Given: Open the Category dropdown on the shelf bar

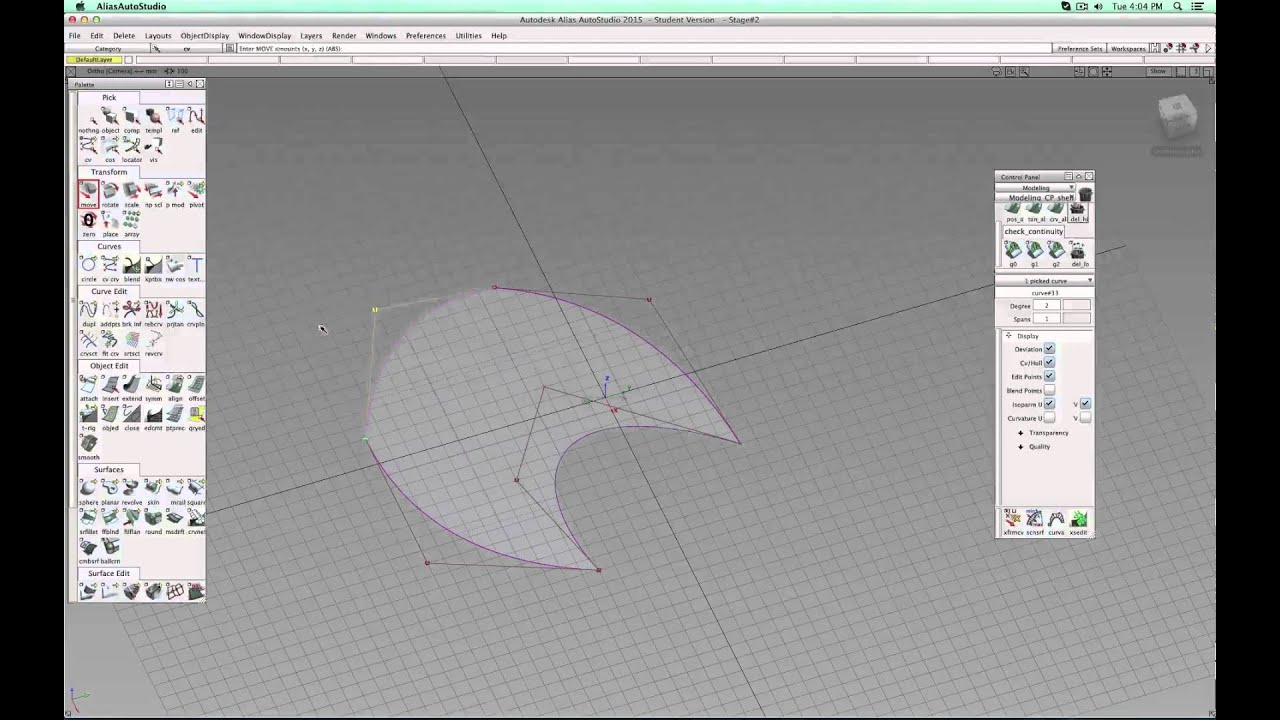Looking at the screenshot, I should [108, 48].
